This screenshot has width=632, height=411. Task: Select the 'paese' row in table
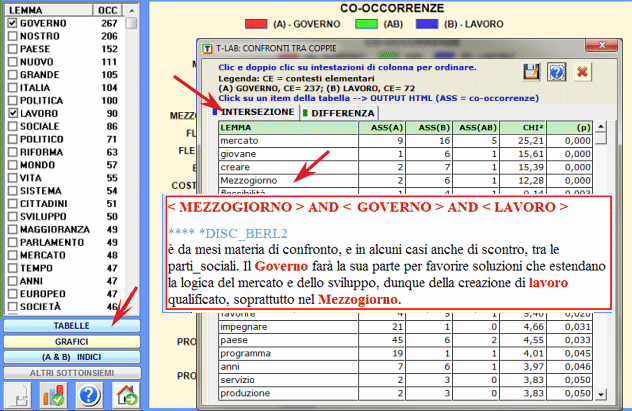(x=405, y=340)
